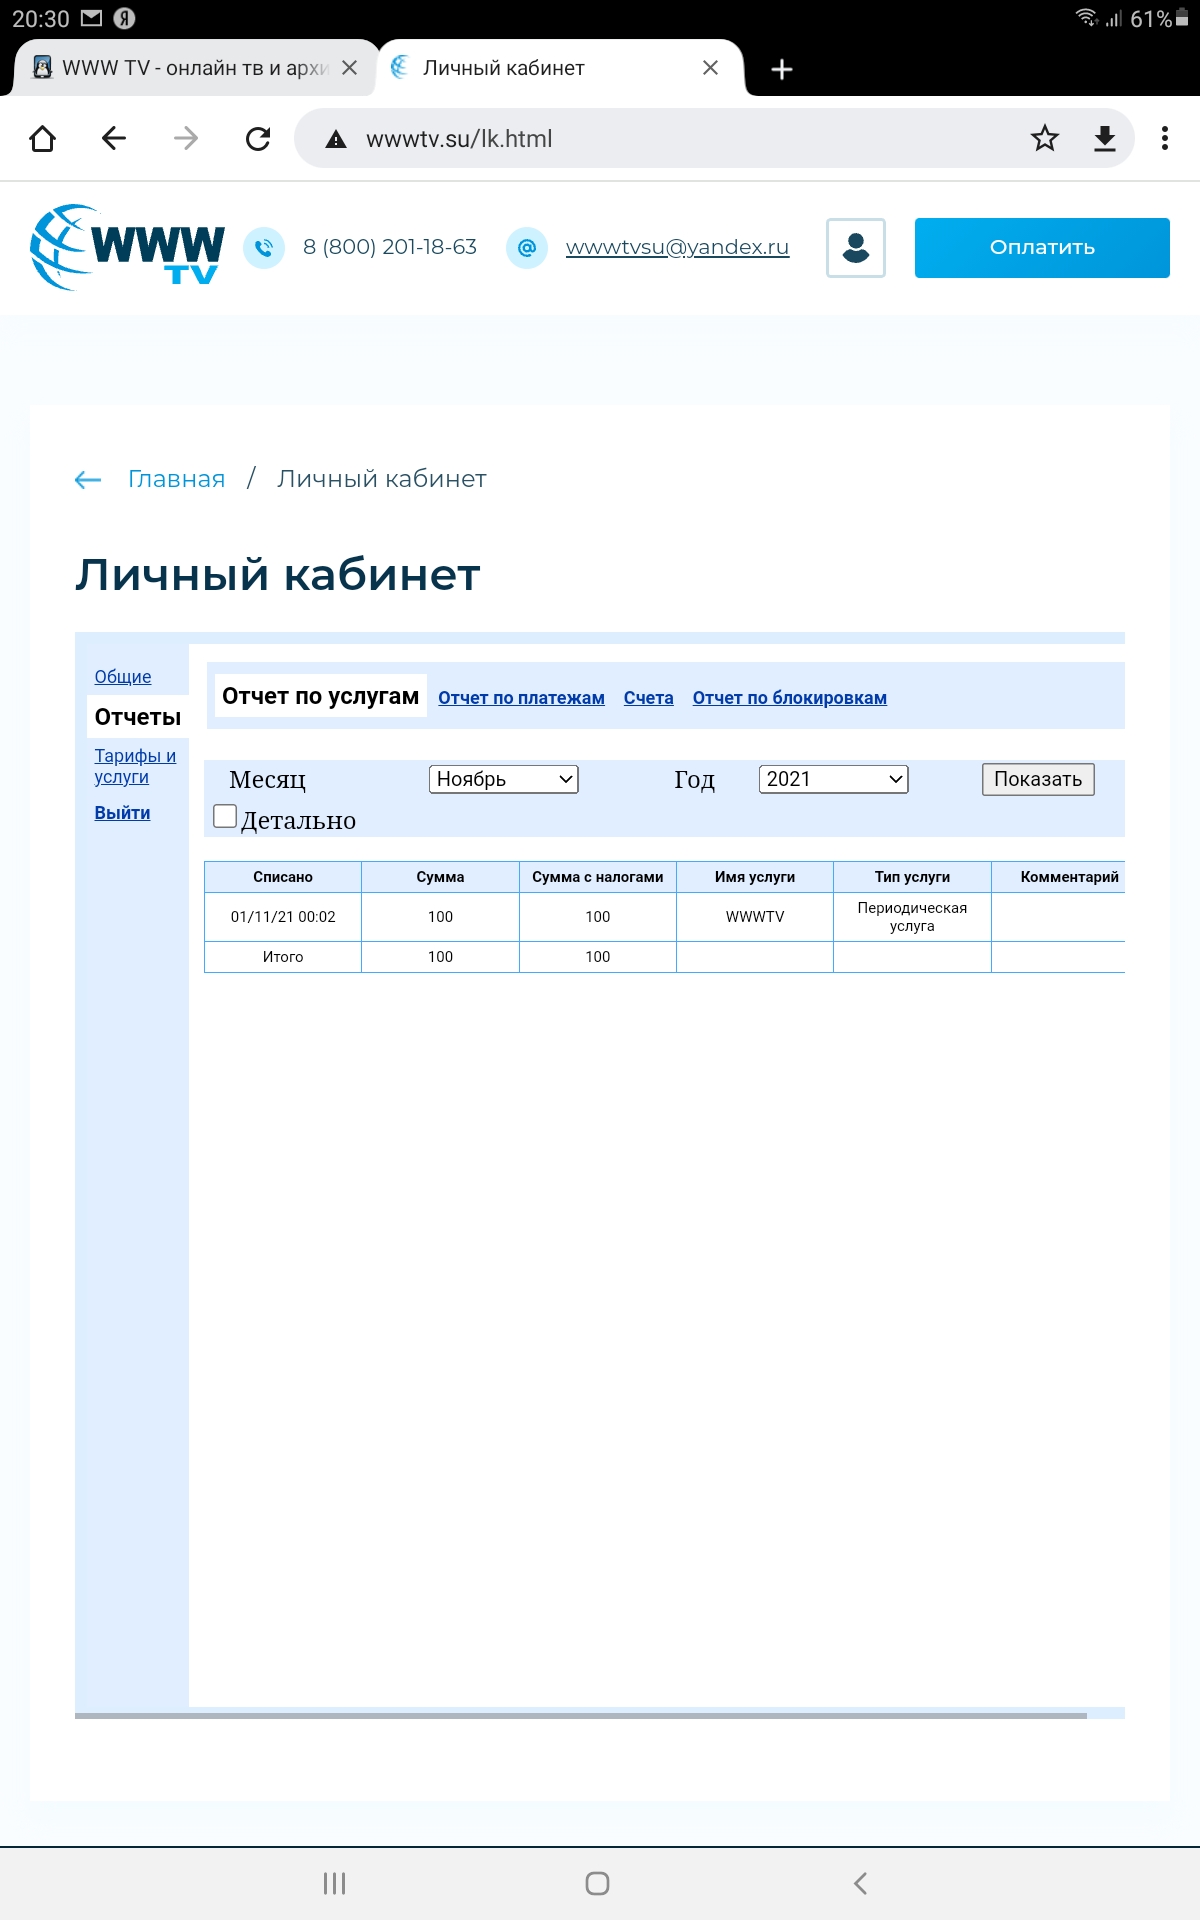Click wwwtvsu@yandex.ru email link
1200x1920 pixels.
[x=677, y=247]
